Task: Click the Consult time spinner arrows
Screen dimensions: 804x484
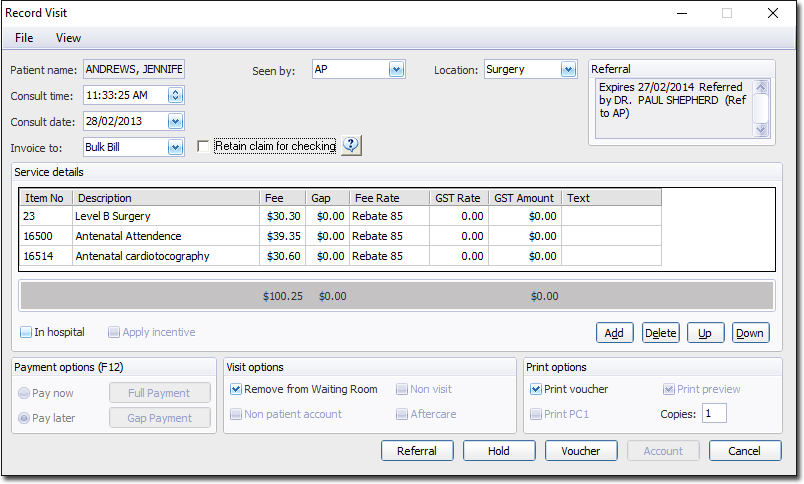Action: [x=176, y=96]
